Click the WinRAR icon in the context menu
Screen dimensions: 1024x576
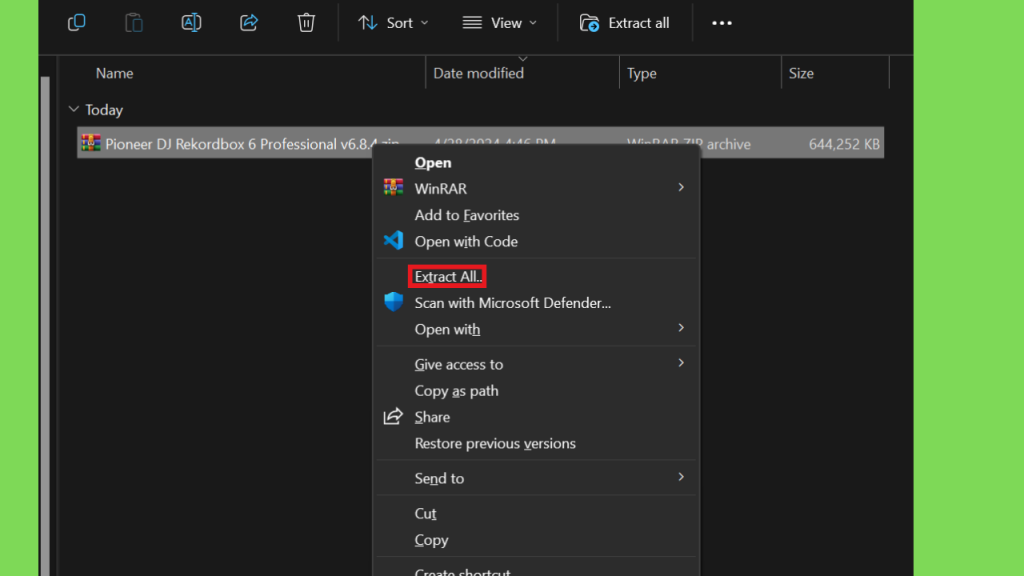393,188
